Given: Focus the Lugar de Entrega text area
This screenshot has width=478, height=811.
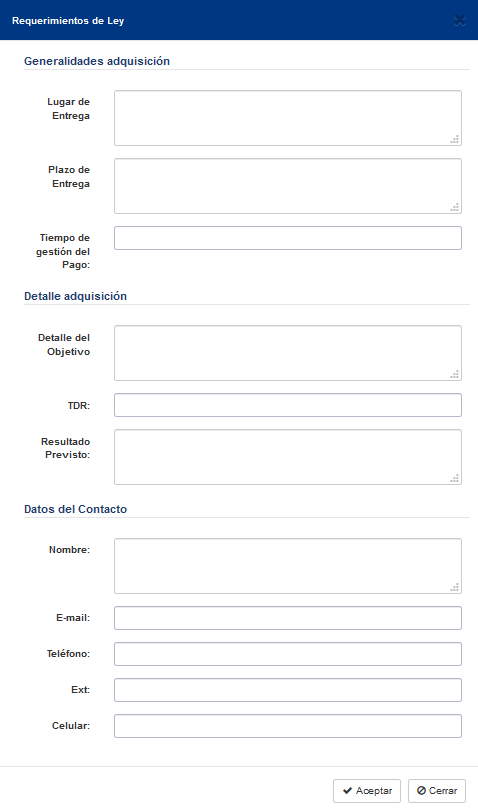Looking at the screenshot, I should 288,118.
